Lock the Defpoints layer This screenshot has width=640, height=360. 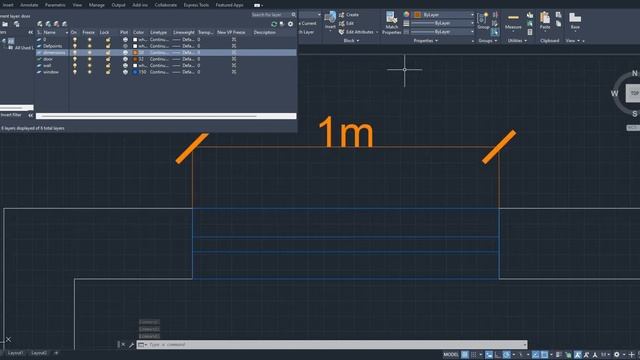pos(108,46)
